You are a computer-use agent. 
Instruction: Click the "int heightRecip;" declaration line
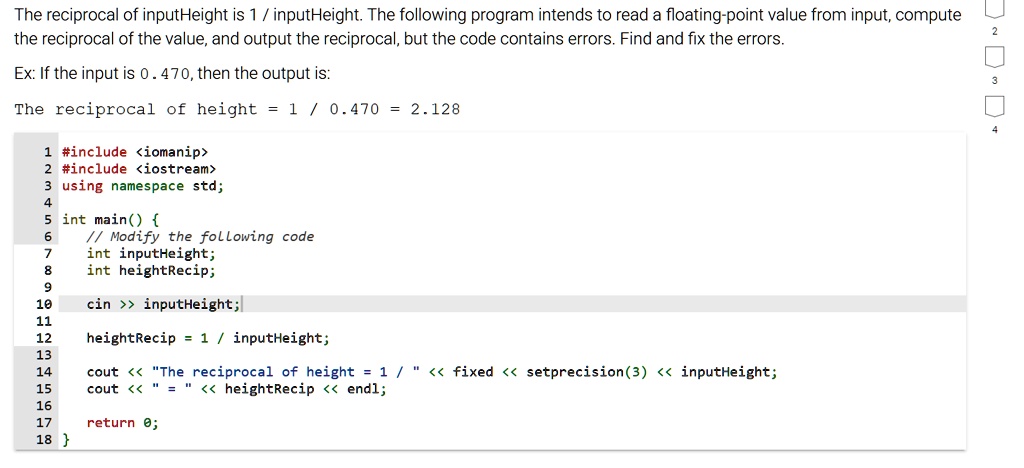point(150,271)
